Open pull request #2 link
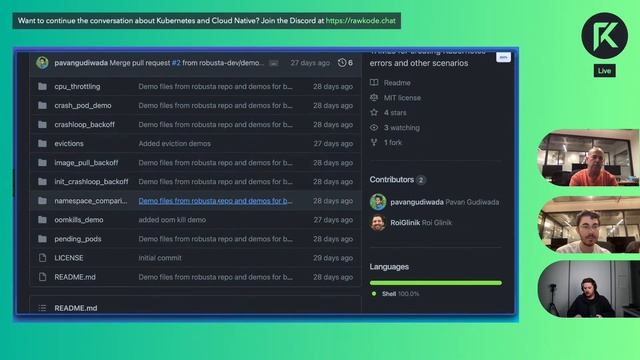Viewport: 640px width, 360px height. click(x=176, y=63)
